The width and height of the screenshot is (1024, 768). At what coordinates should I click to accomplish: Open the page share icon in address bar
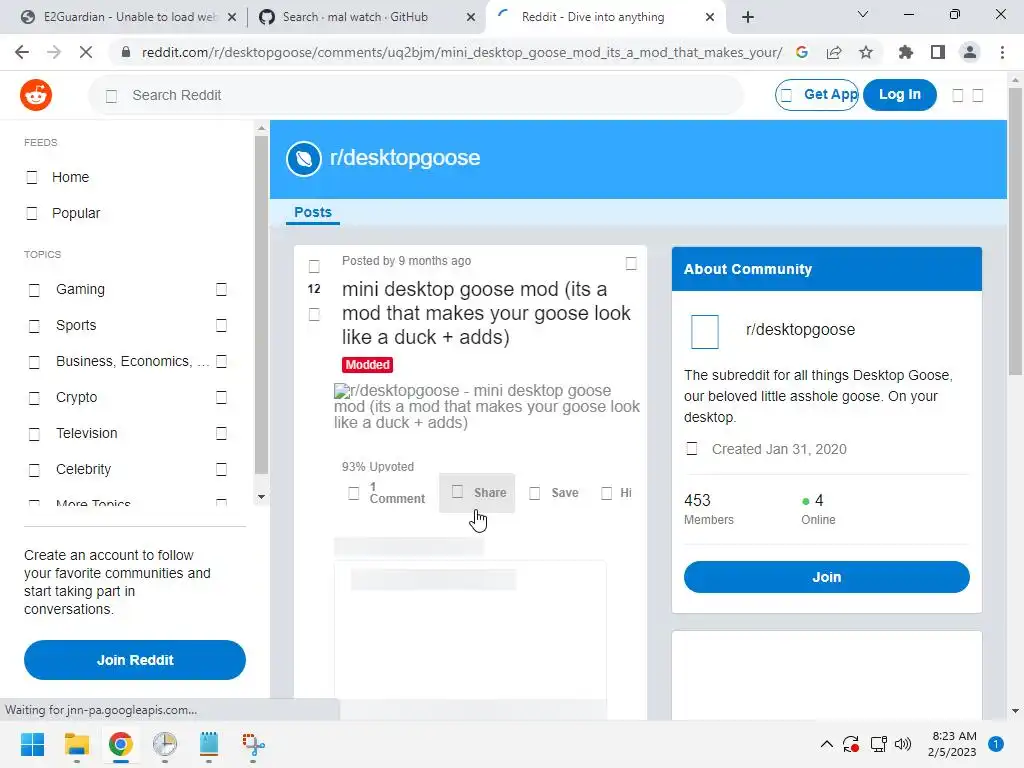point(834,52)
